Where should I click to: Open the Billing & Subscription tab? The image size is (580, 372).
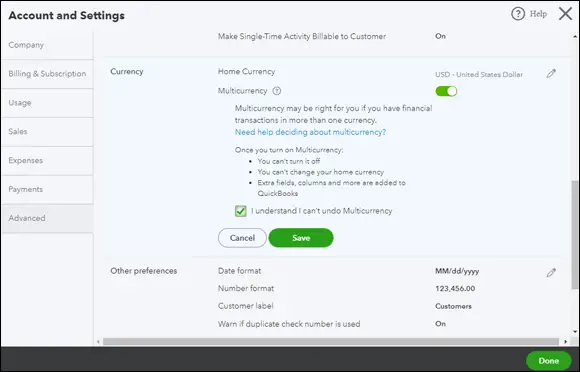[47, 74]
